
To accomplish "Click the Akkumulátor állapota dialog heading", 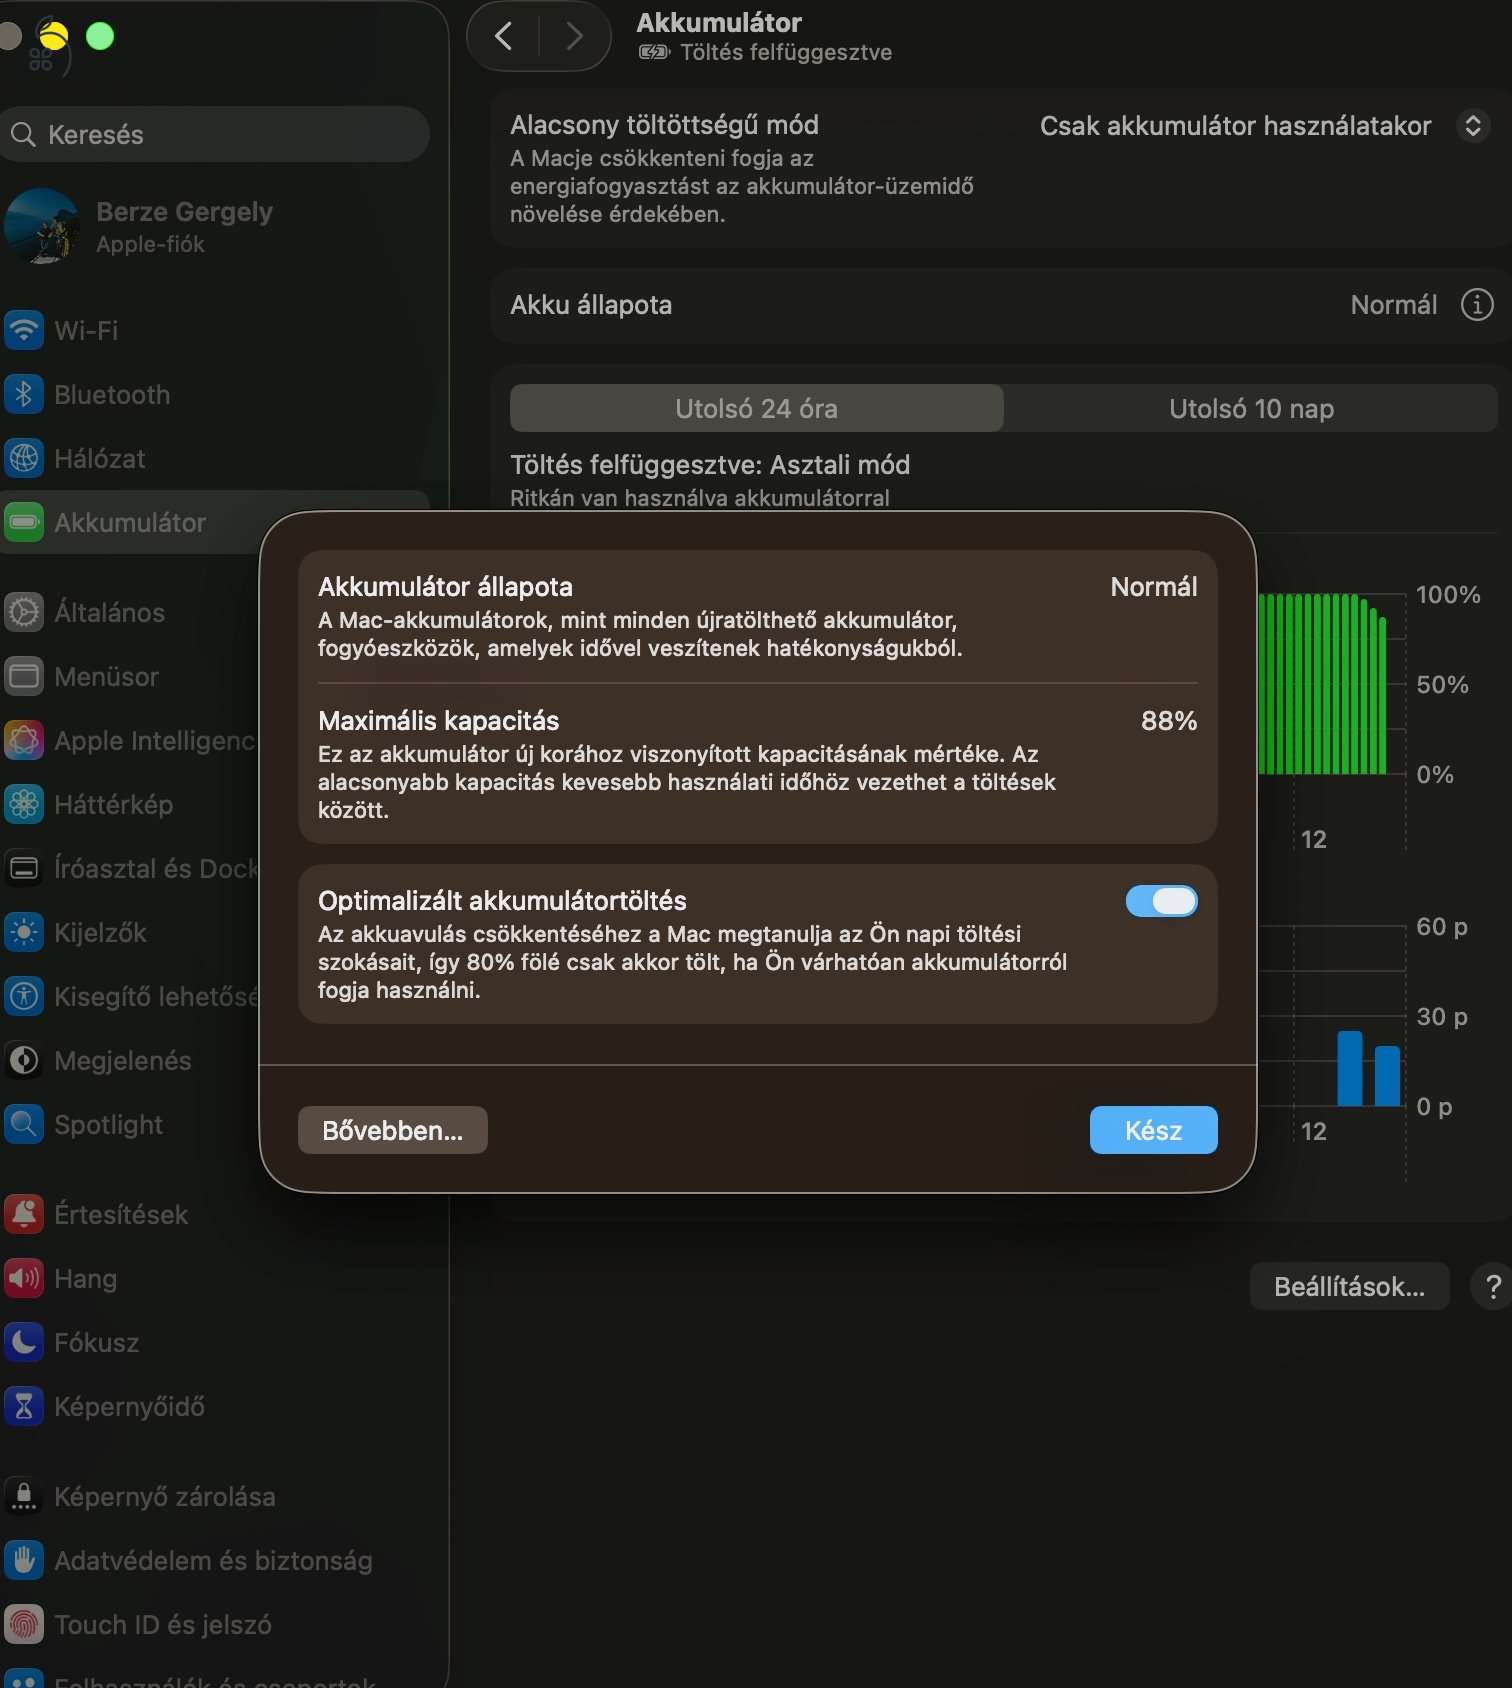I will coord(445,586).
